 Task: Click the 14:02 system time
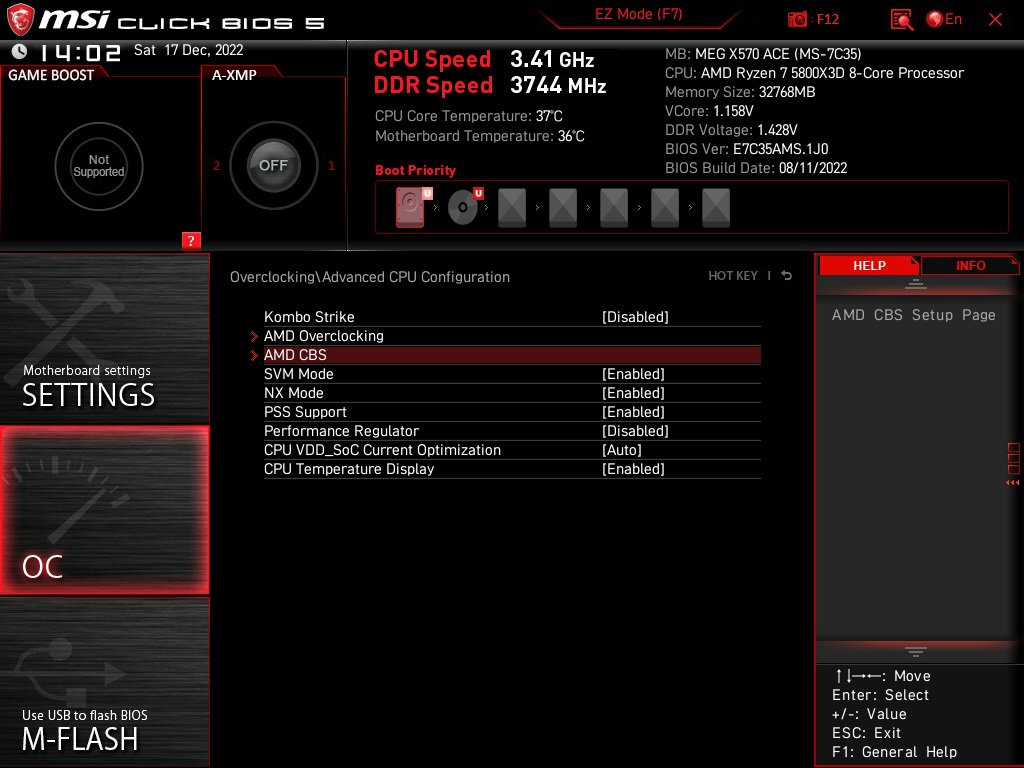pos(80,52)
